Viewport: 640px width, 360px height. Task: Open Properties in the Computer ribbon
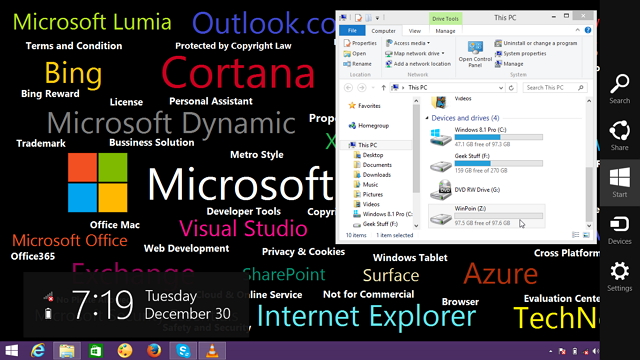tap(360, 43)
